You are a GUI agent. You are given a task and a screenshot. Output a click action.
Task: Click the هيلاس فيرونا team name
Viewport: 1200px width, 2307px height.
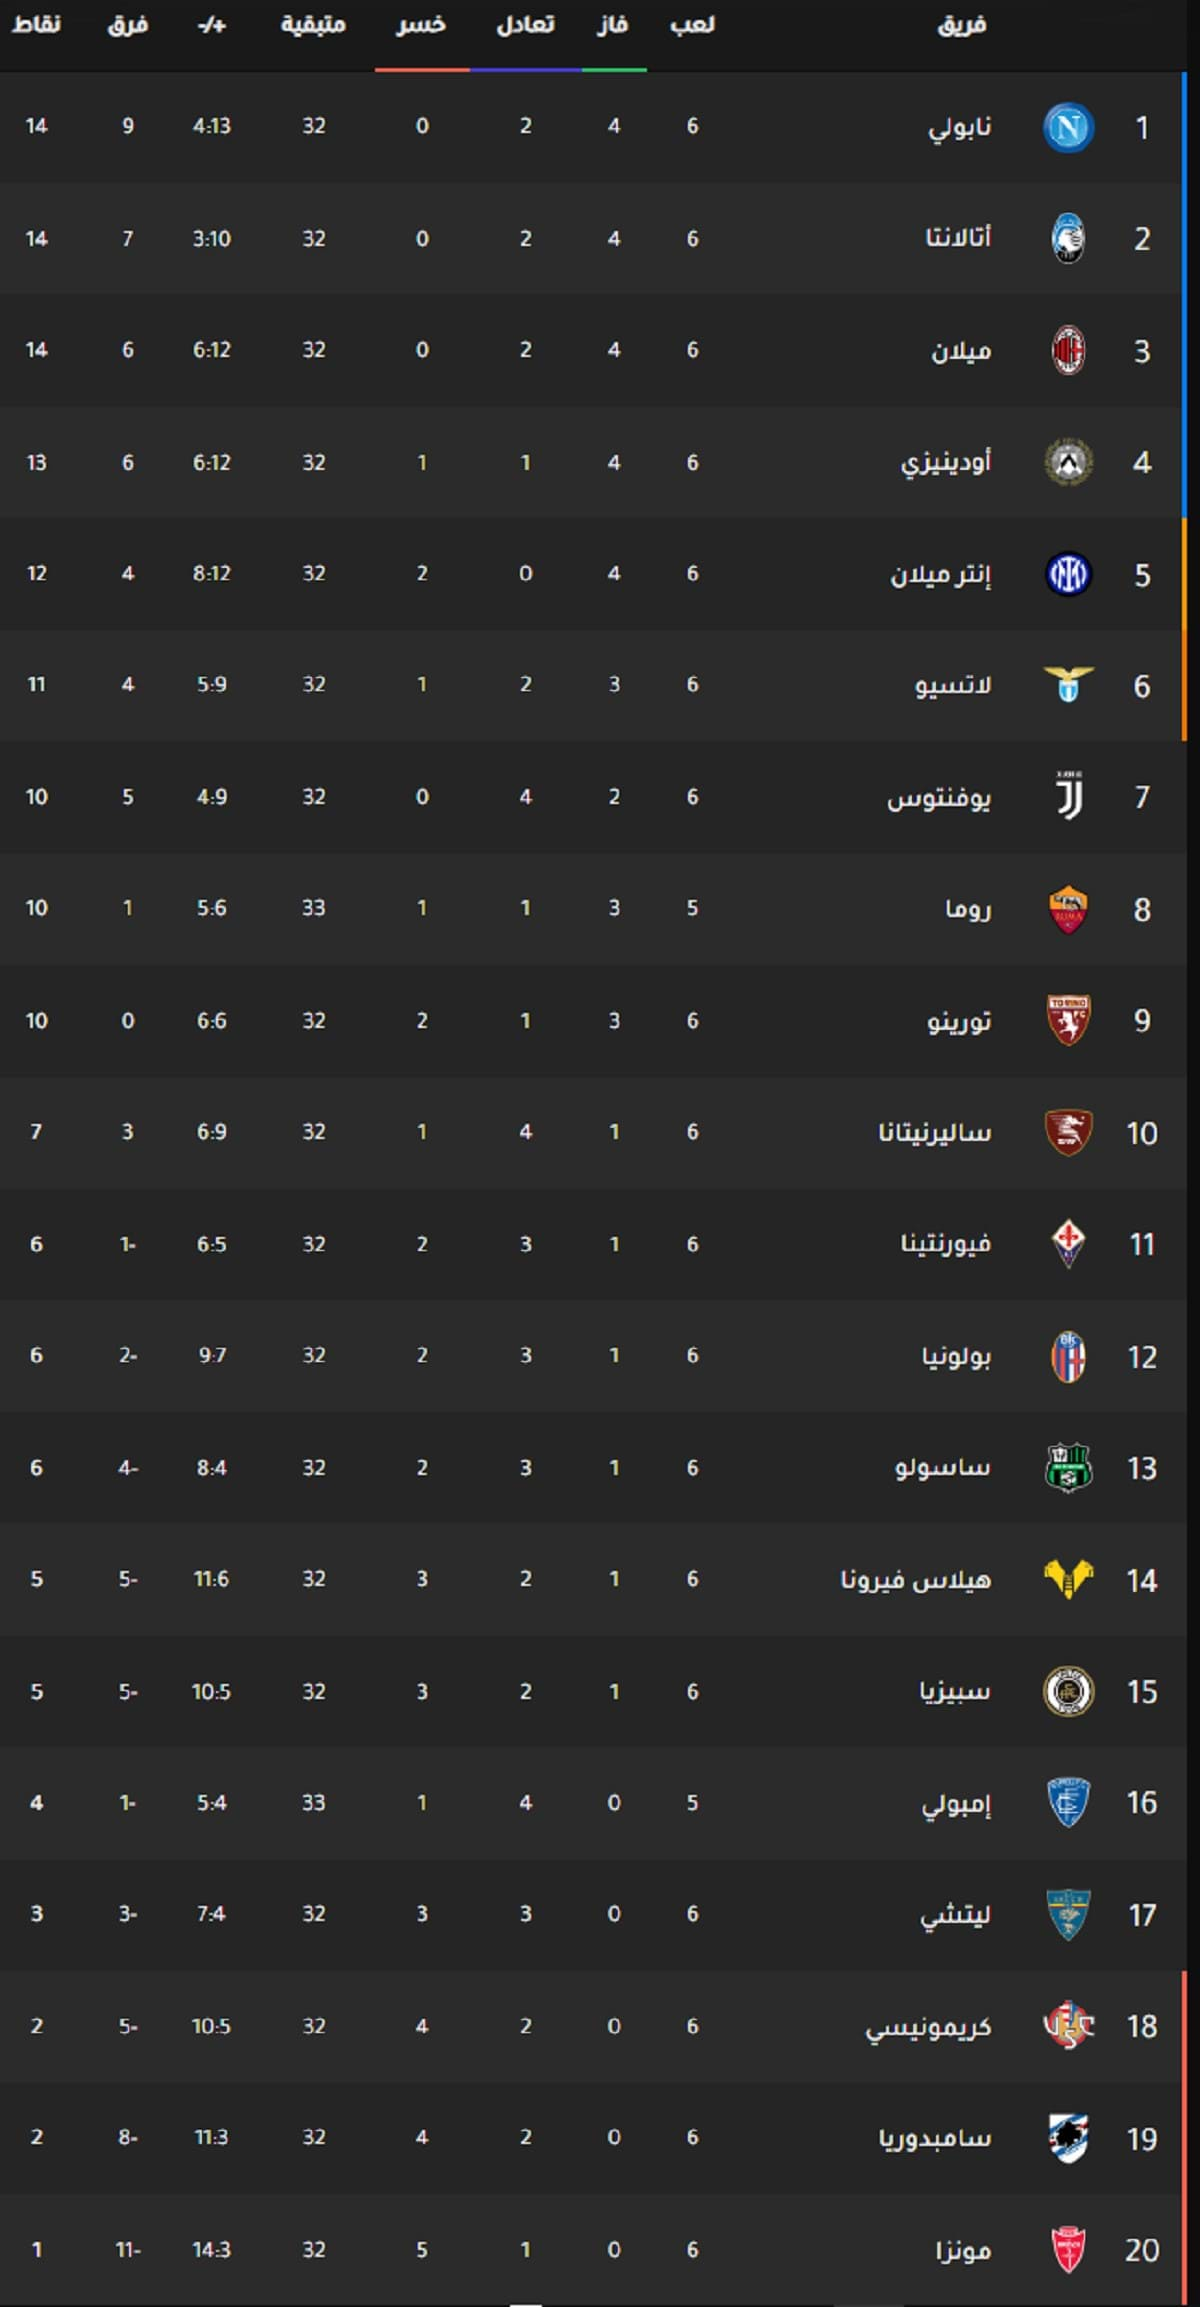916,1579
